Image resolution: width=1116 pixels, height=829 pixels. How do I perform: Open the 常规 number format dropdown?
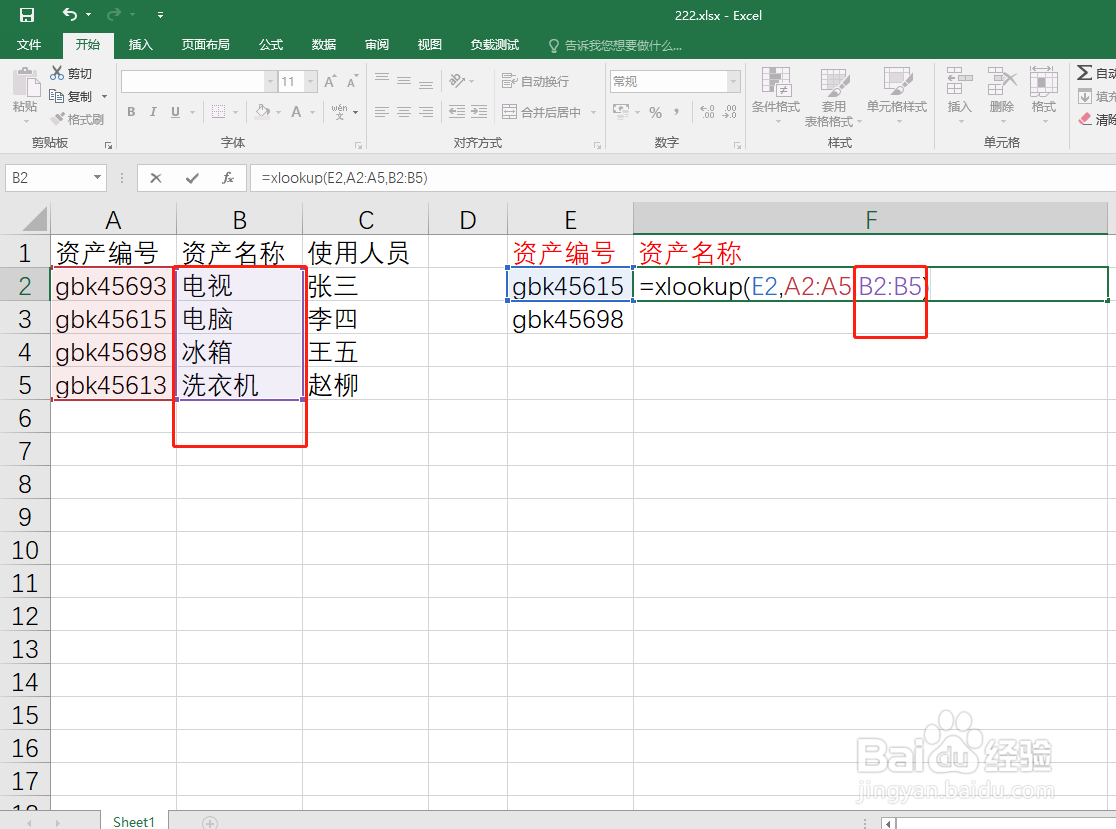click(x=731, y=80)
